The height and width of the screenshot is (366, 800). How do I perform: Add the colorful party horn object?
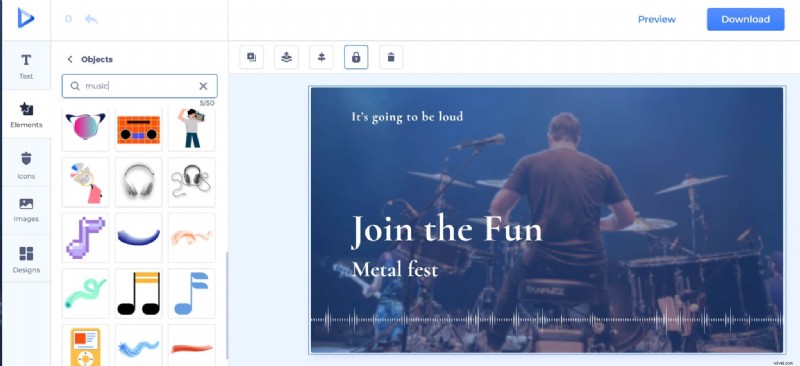point(85,182)
